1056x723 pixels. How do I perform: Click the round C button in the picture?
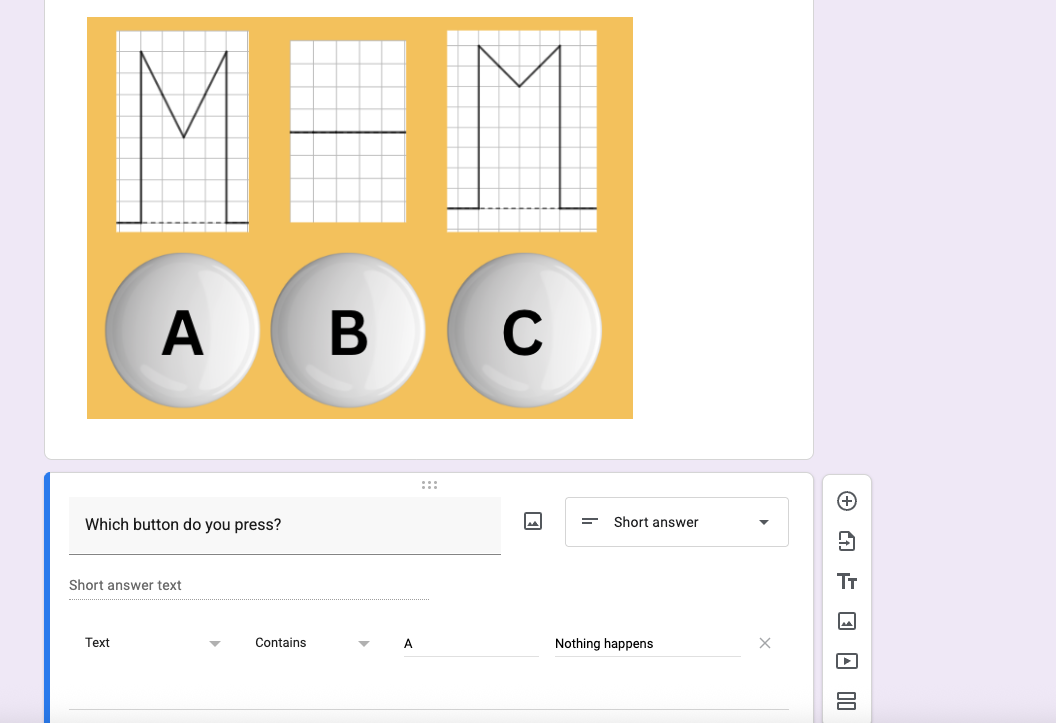tap(524, 331)
